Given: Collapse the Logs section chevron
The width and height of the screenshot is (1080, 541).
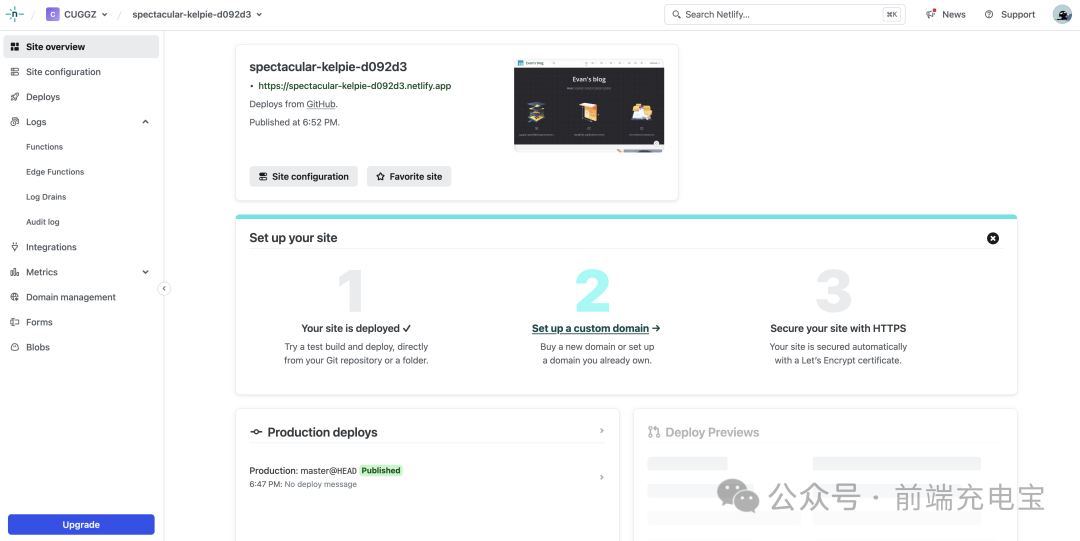Looking at the screenshot, I should pos(145,122).
